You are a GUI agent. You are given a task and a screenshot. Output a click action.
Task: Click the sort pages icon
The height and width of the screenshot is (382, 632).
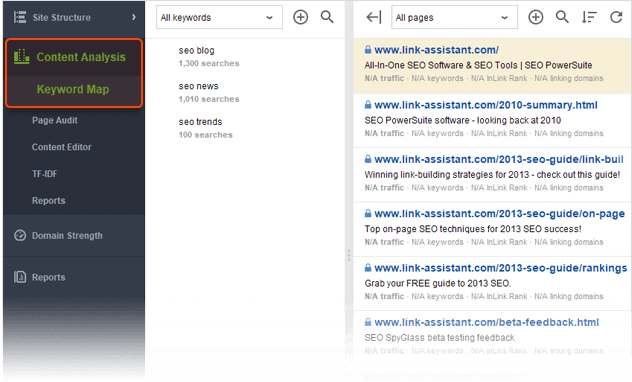click(589, 17)
